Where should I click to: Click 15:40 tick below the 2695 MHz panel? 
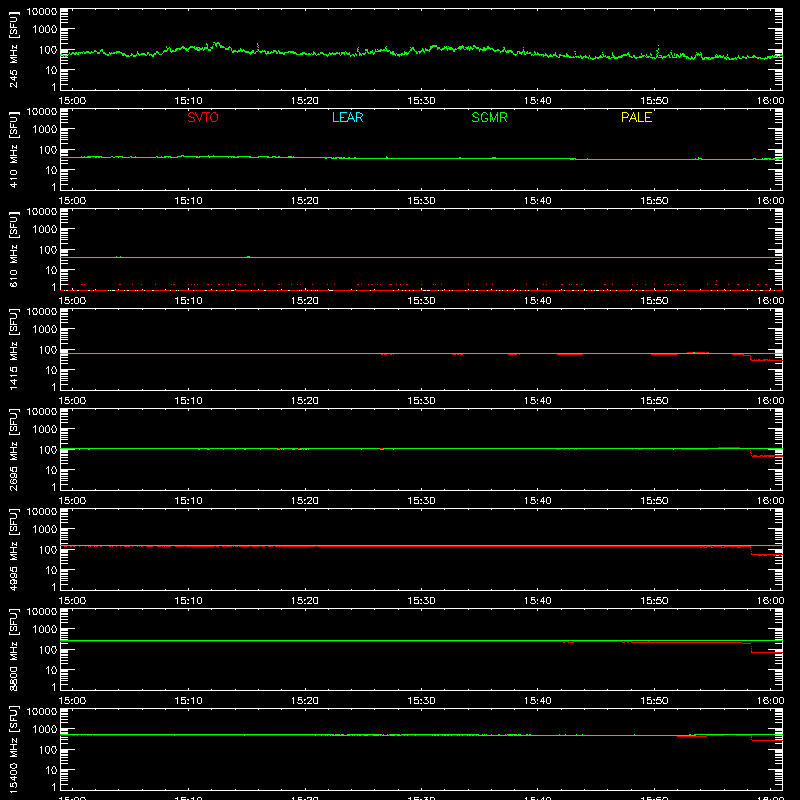tap(538, 501)
